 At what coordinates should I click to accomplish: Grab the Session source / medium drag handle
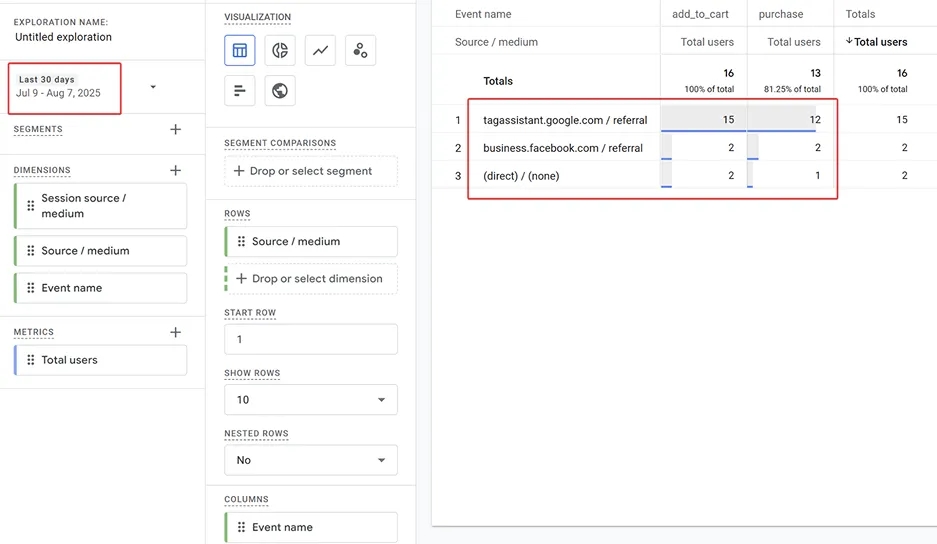pos(30,206)
